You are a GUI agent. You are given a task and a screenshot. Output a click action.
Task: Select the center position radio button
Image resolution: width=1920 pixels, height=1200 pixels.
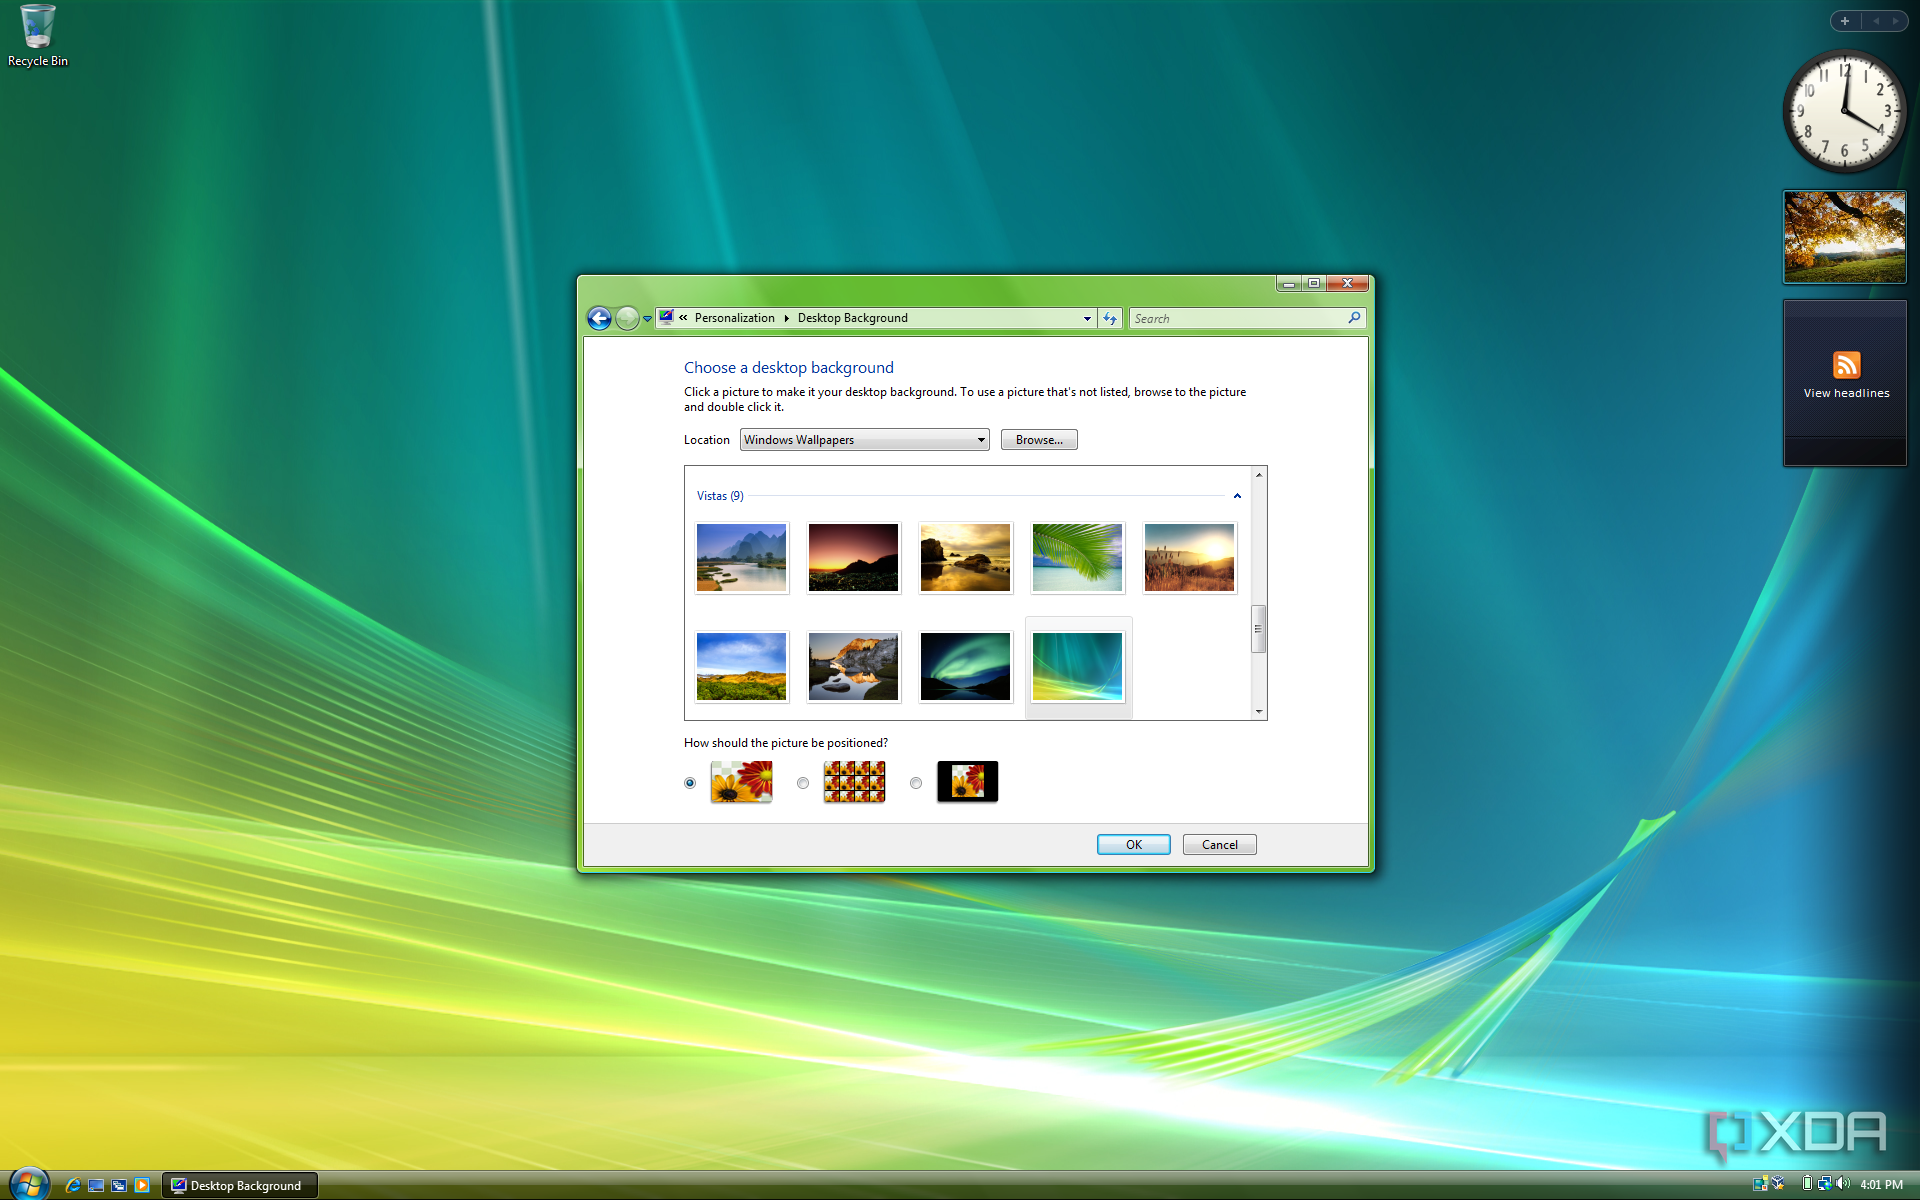pyautogui.click(x=916, y=783)
